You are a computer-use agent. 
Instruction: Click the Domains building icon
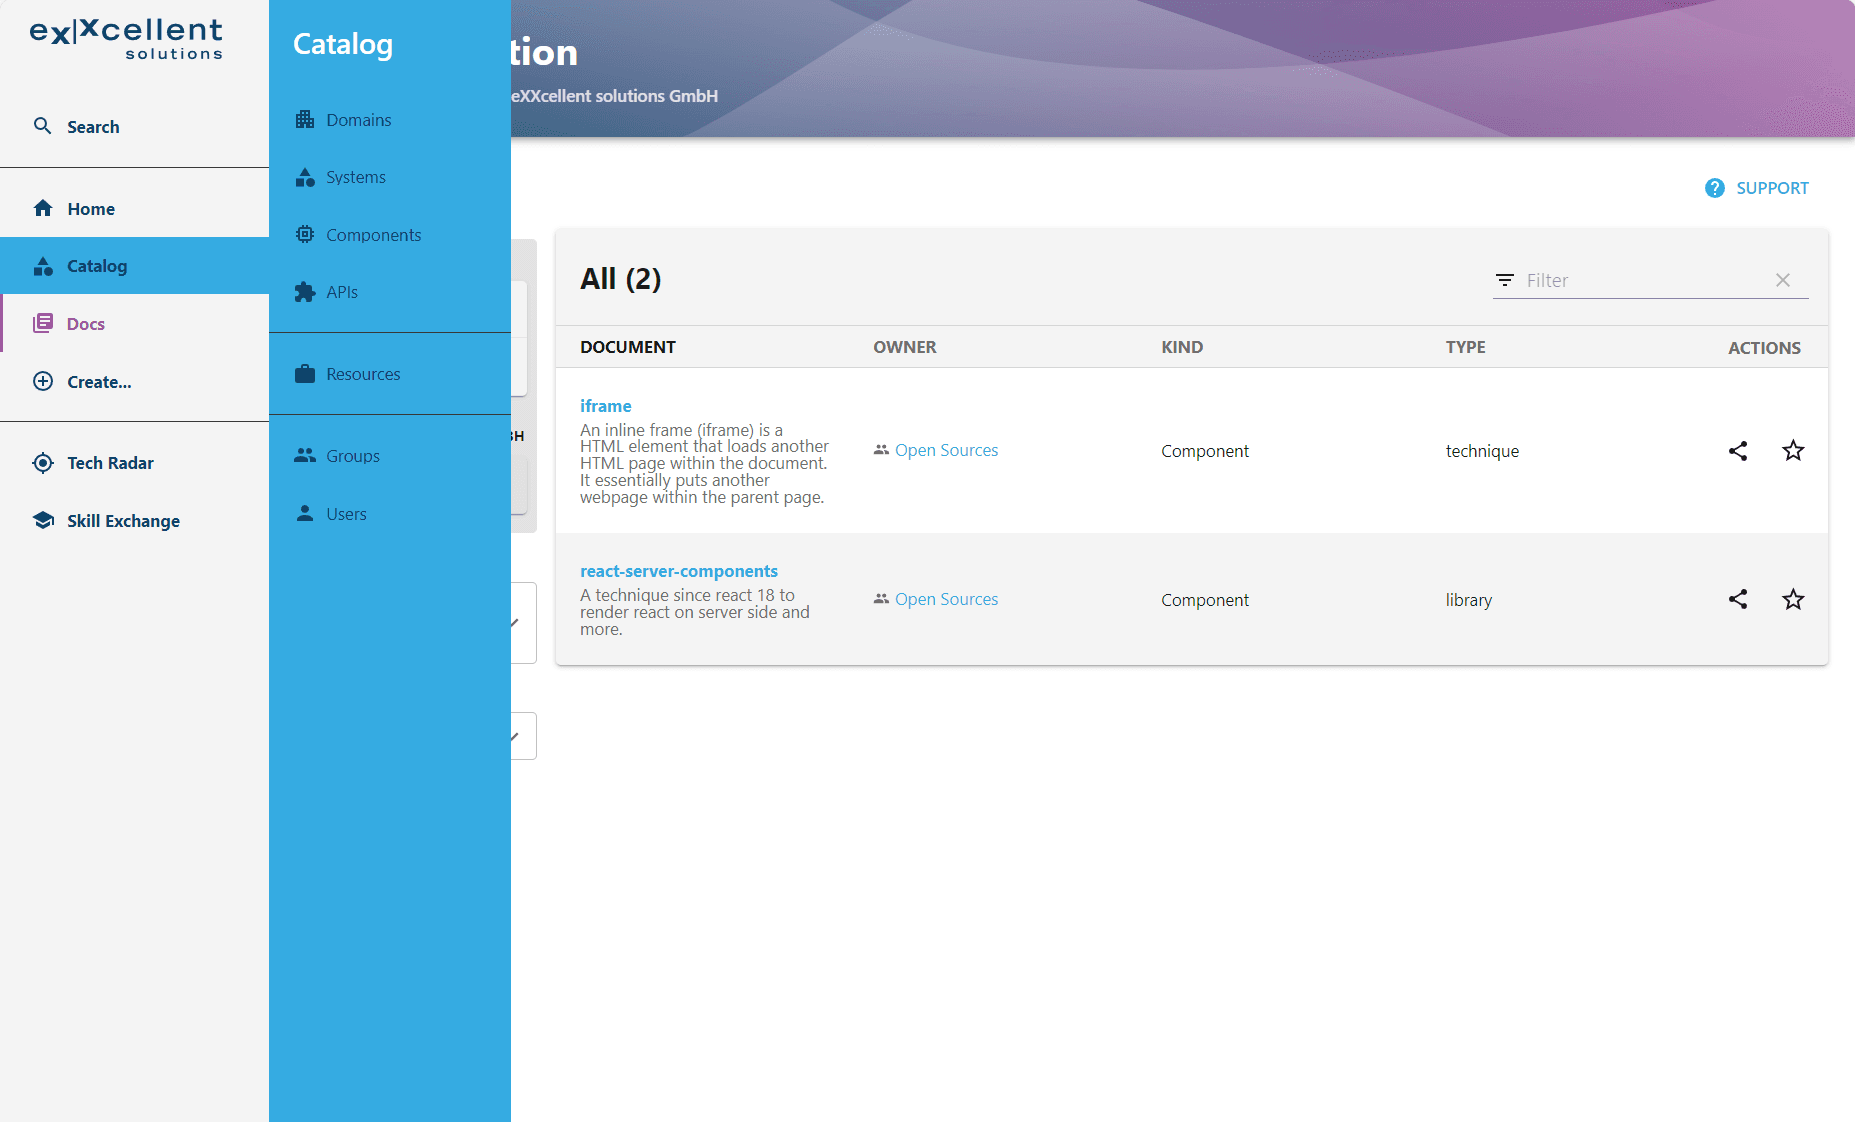(x=305, y=119)
